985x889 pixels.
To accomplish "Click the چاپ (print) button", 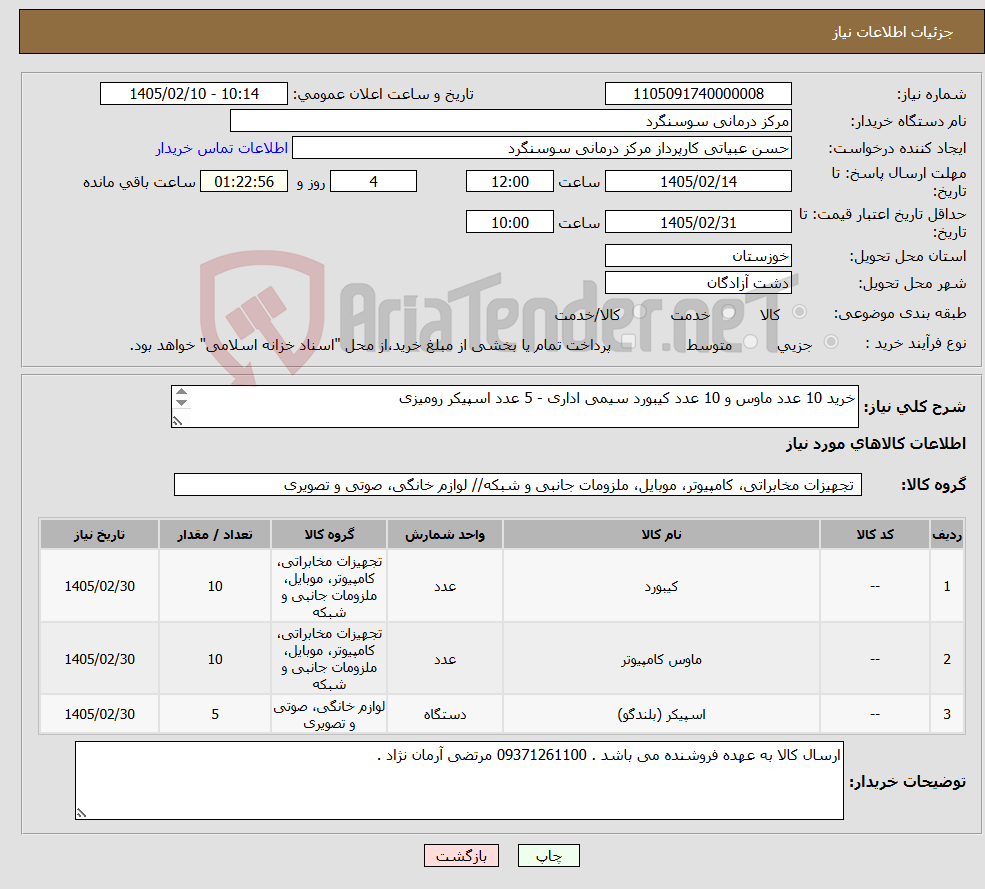I will click(548, 856).
